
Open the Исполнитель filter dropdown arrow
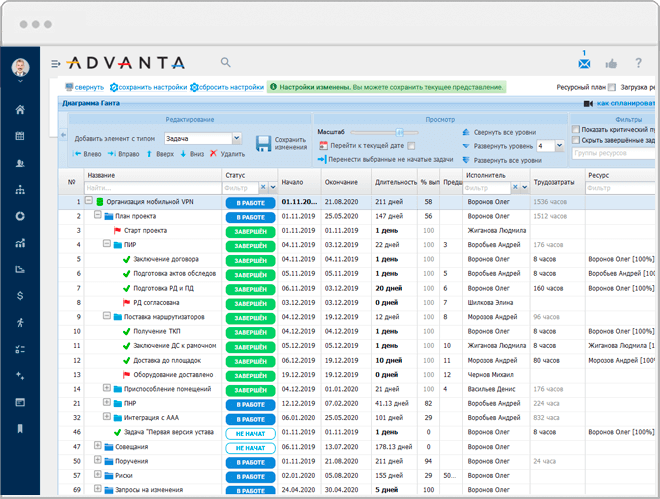click(x=524, y=187)
